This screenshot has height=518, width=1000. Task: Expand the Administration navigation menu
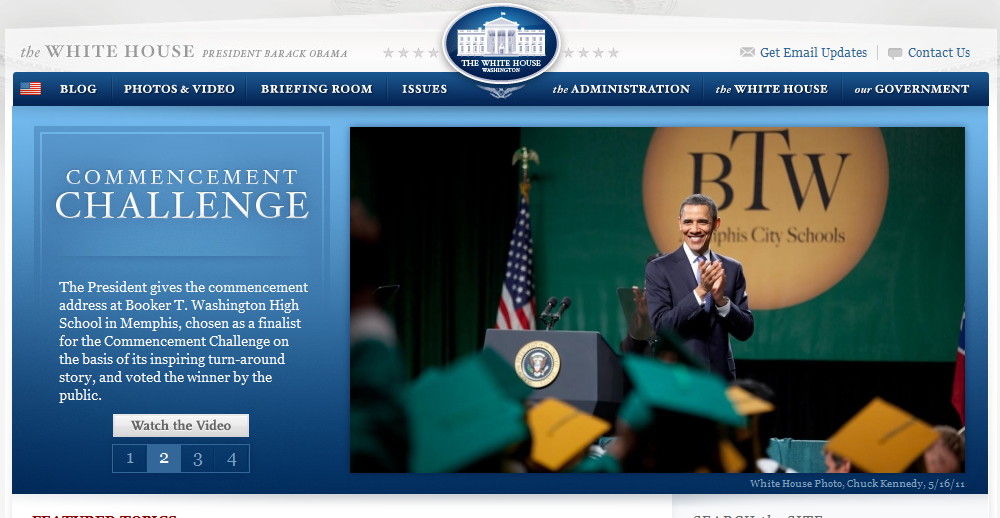click(621, 89)
